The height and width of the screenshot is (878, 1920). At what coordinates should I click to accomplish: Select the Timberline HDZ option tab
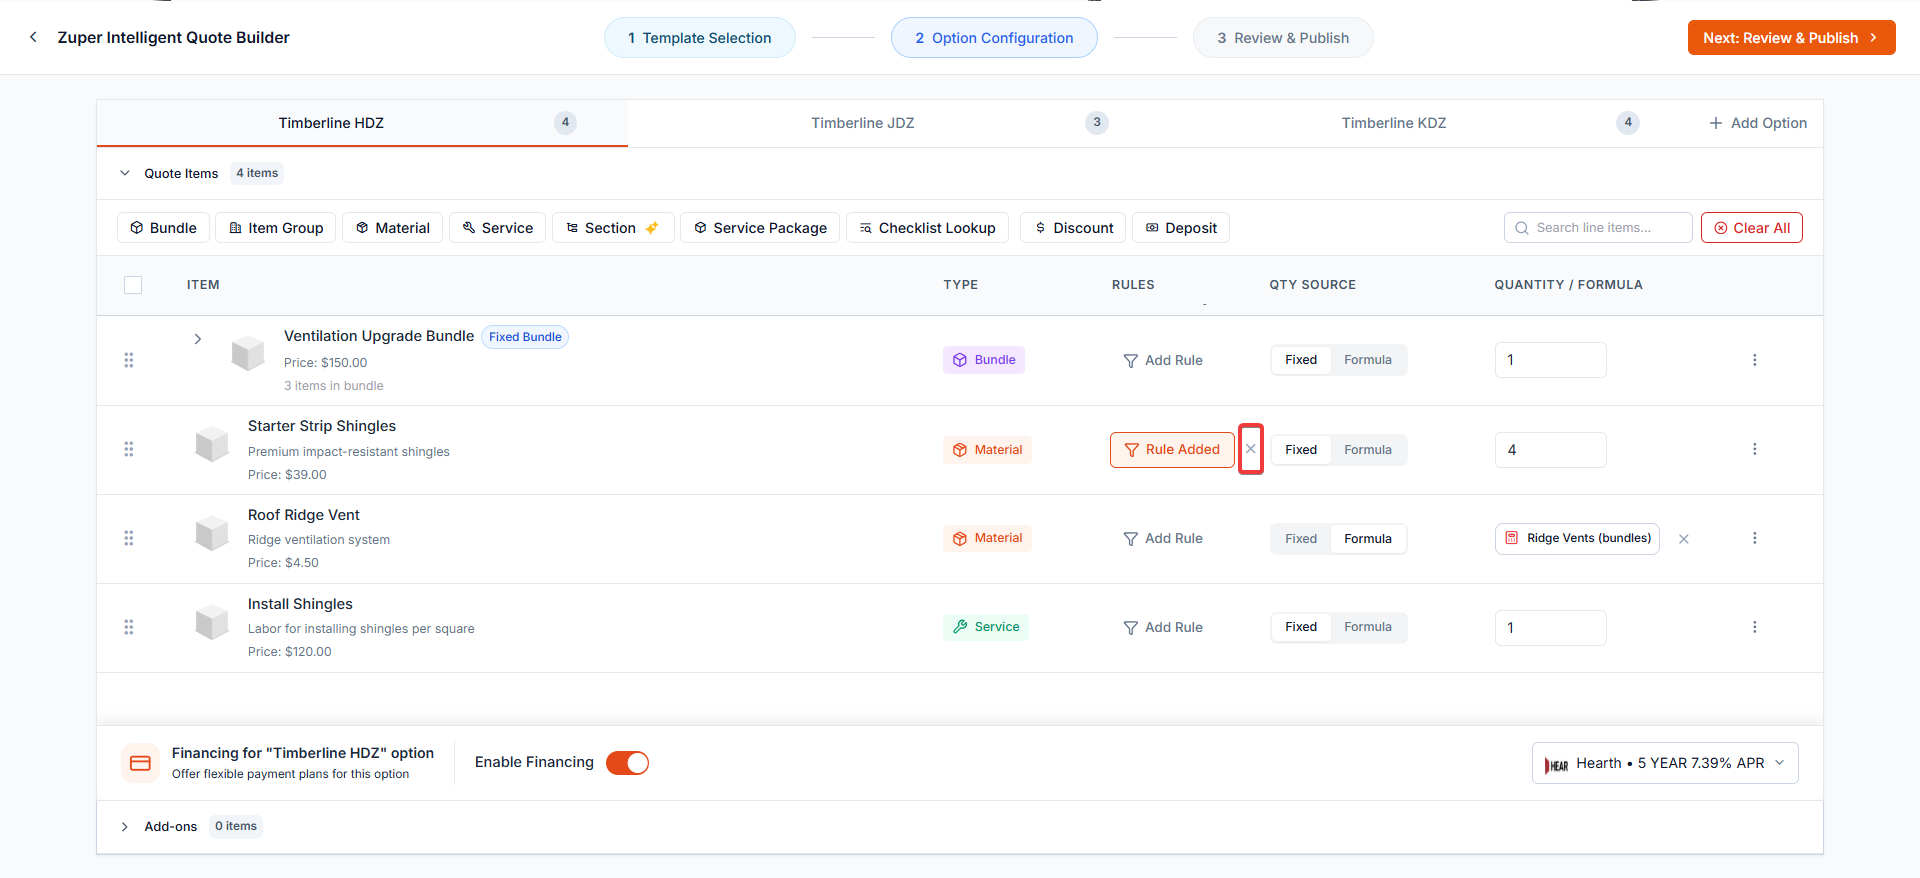pyautogui.click(x=362, y=123)
